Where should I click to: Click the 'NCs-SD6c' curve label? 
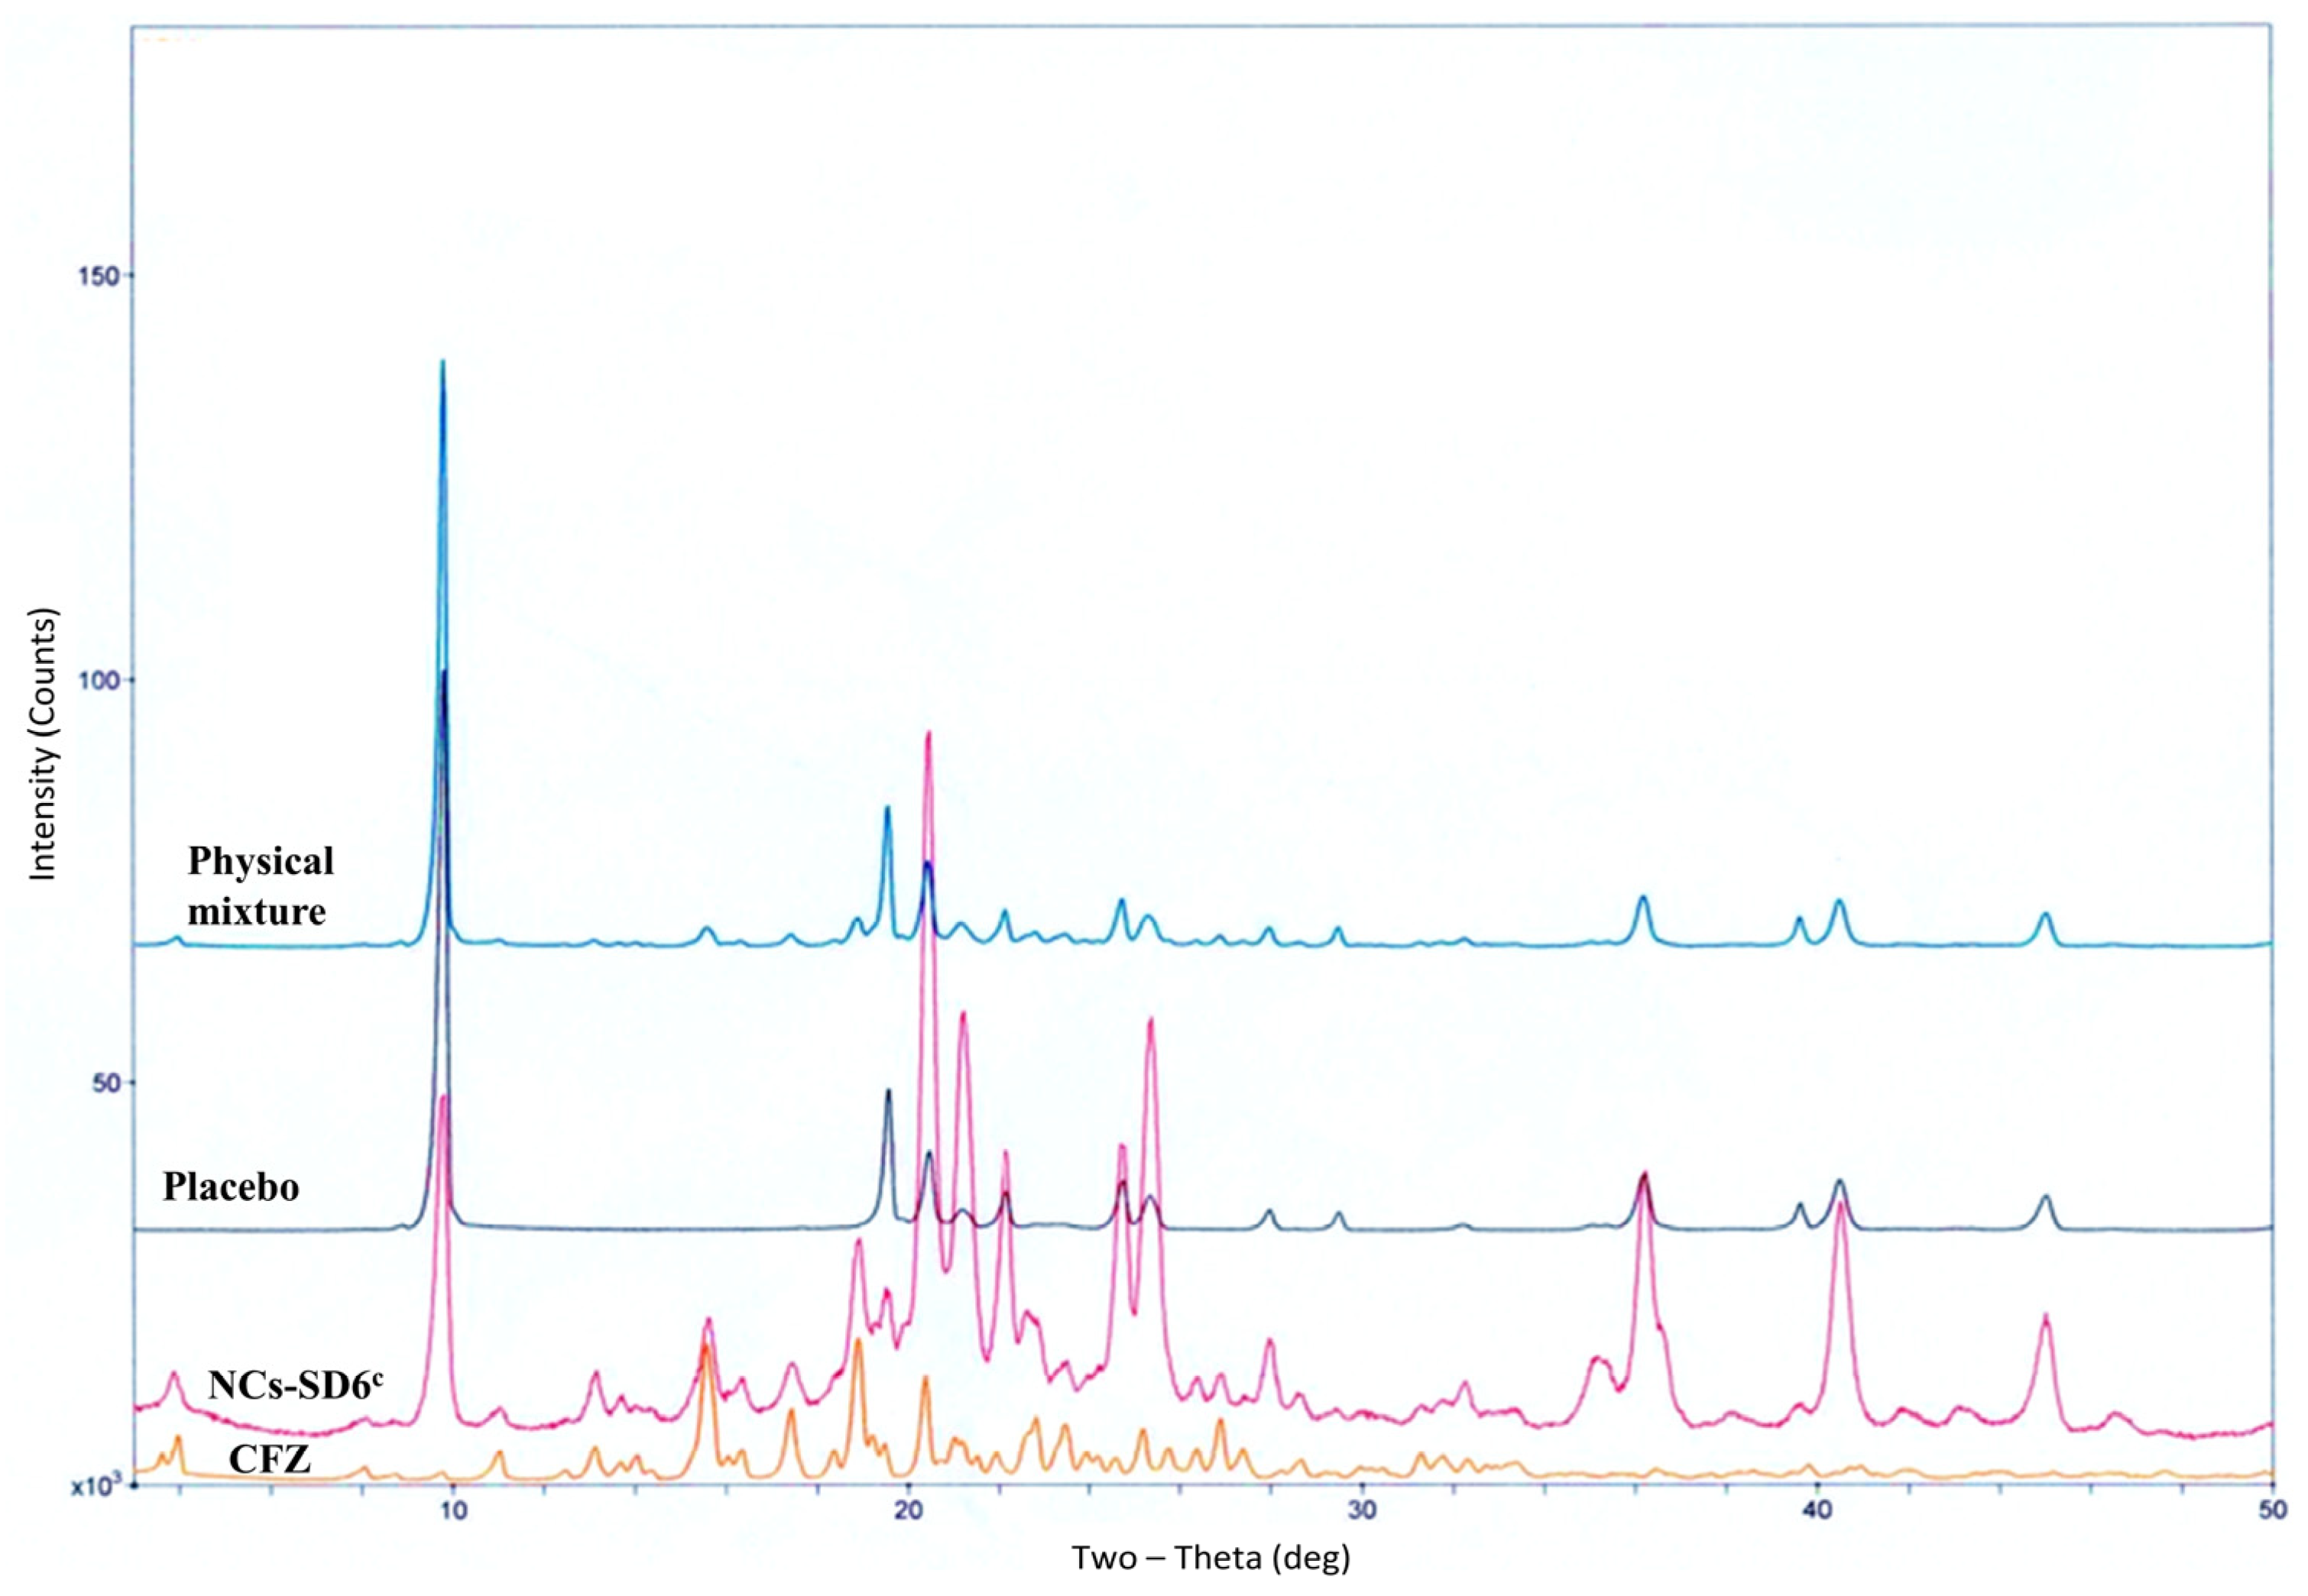[x=296, y=1385]
